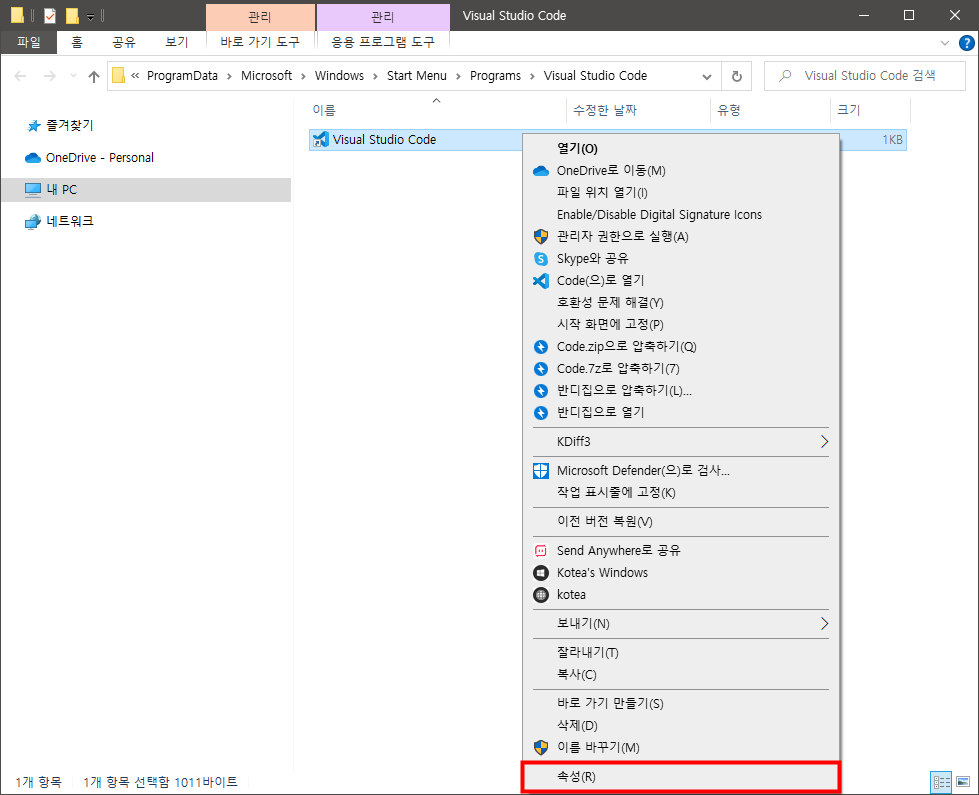Sort by the 이름 column header
Viewport: 979px width, 795px height.
[x=437, y=111]
